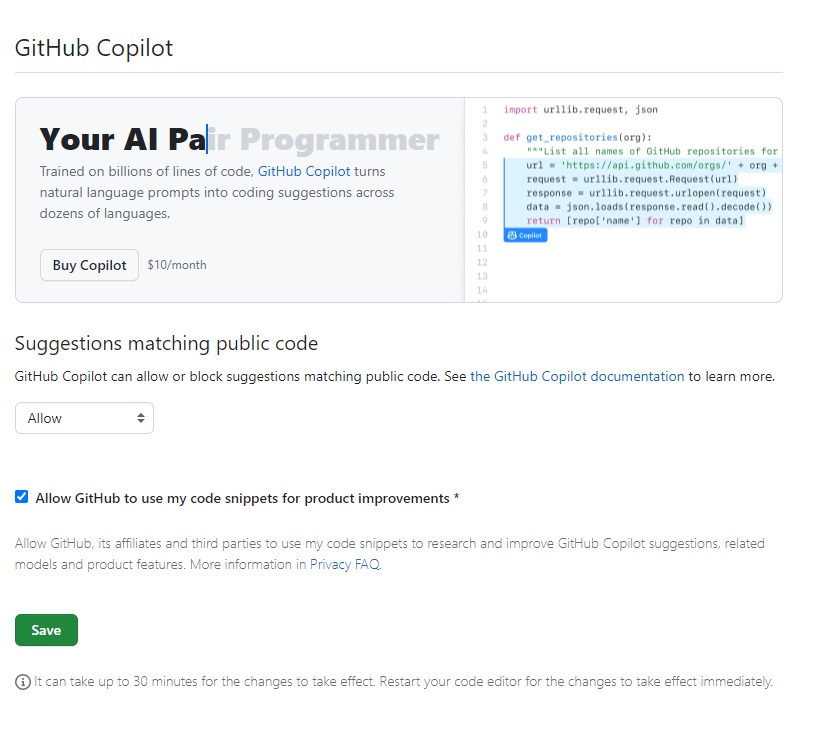The image size is (821, 729).
Task: Click the stepper arrows on the Allow selector
Action: click(x=141, y=417)
